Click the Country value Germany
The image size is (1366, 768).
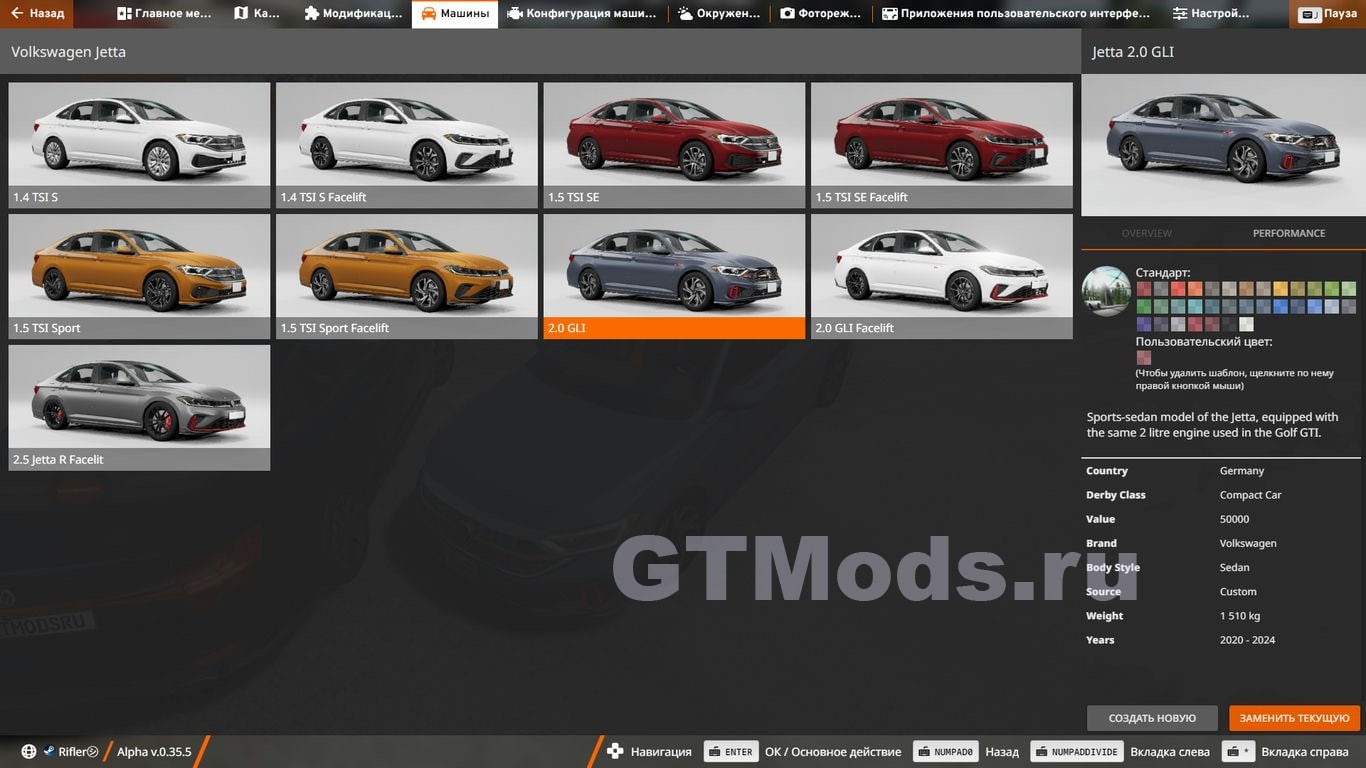pyautogui.click(x=1242, y=471)
